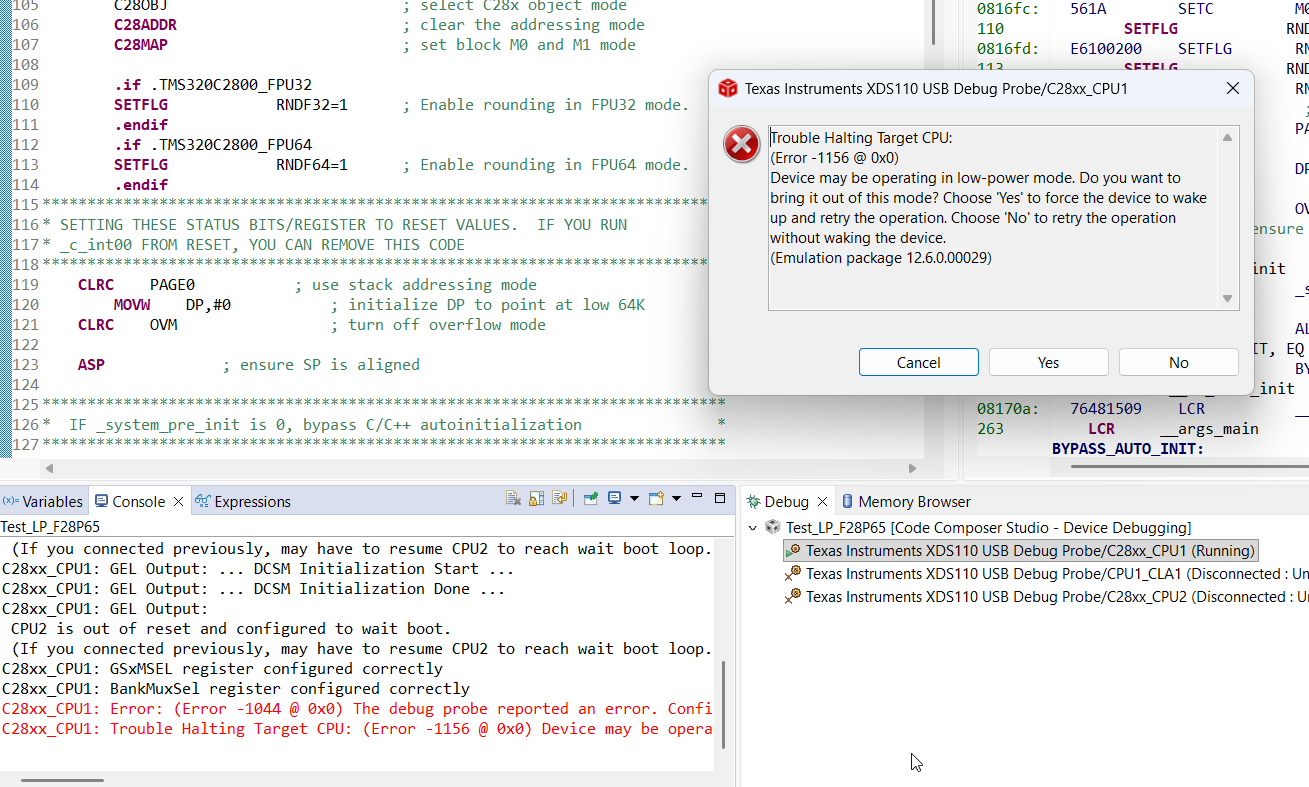
Task: Click '__args_main' in the disassembly view
Action: (x=1209, y=428)
